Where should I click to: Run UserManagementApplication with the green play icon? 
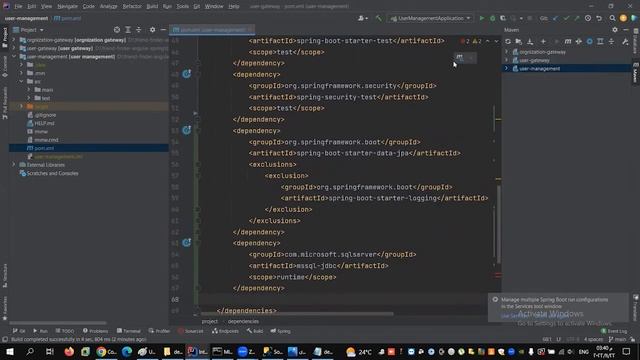(x=482, y=18)
